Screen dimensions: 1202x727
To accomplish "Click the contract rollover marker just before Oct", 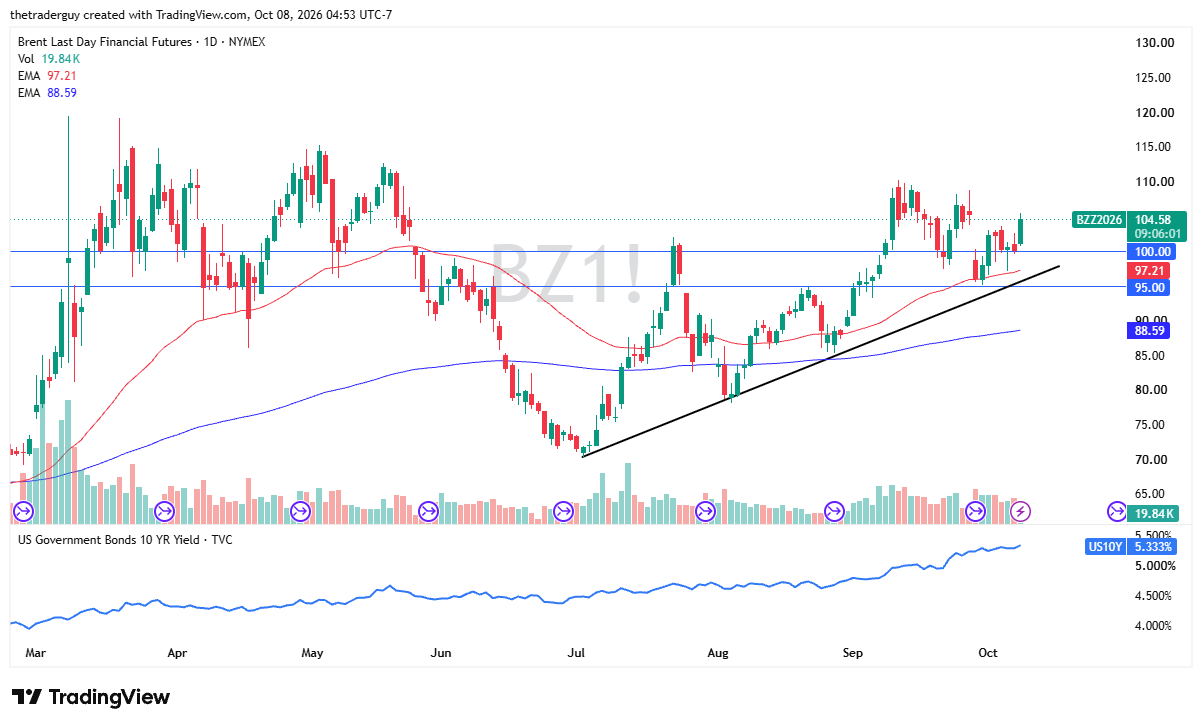I will [x=976, y=512].
